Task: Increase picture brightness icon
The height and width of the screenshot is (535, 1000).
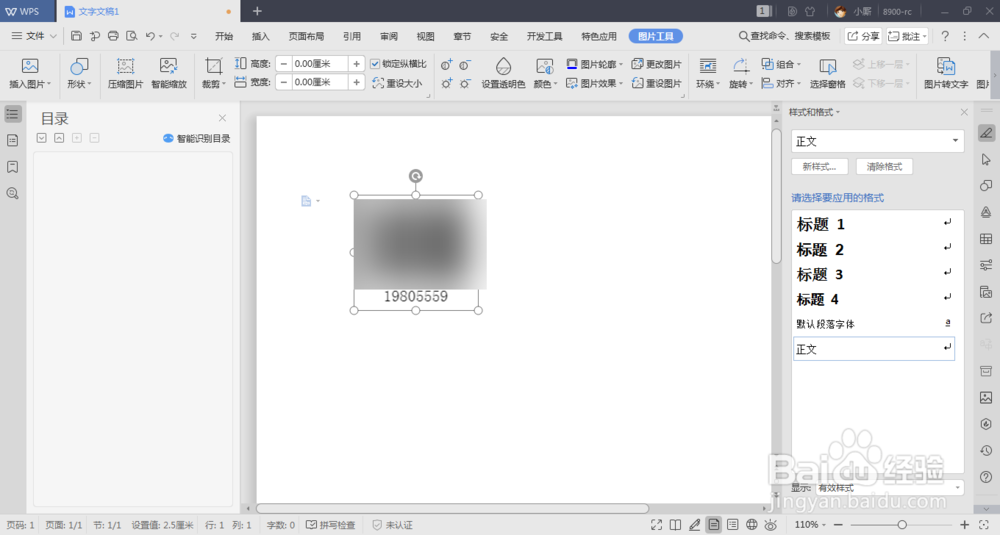Action: click(x=446, y=84)
